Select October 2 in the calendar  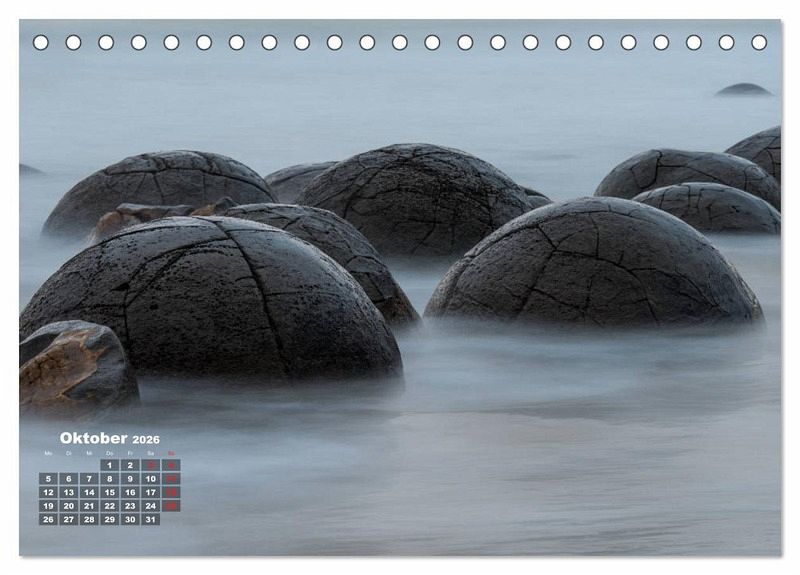coord(130,465)
